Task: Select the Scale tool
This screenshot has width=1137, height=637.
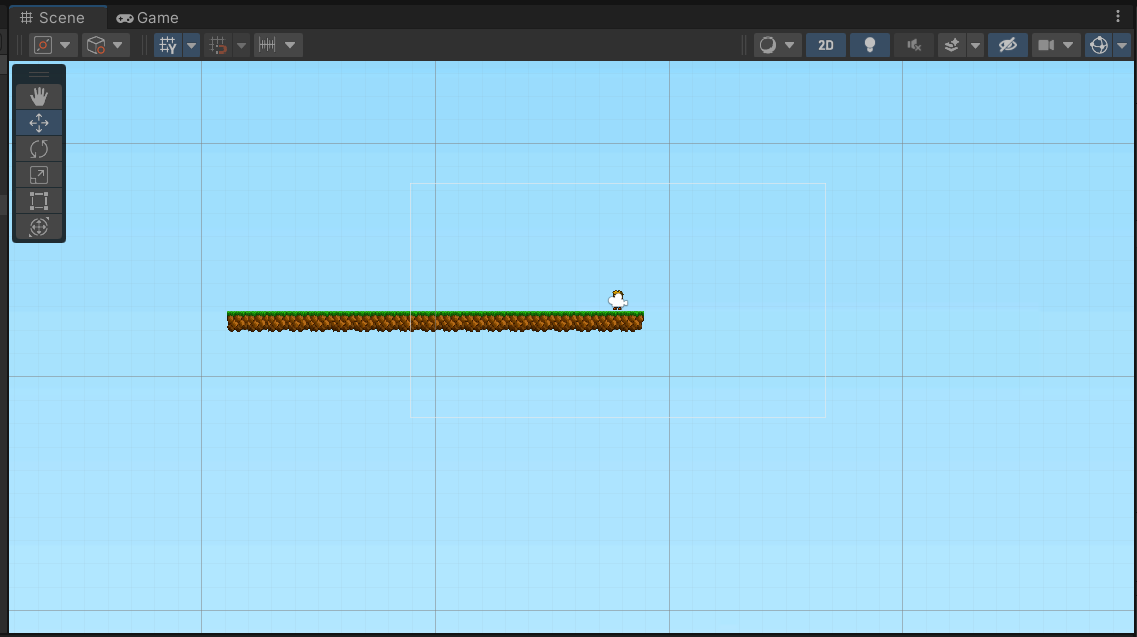Action: 39,175
